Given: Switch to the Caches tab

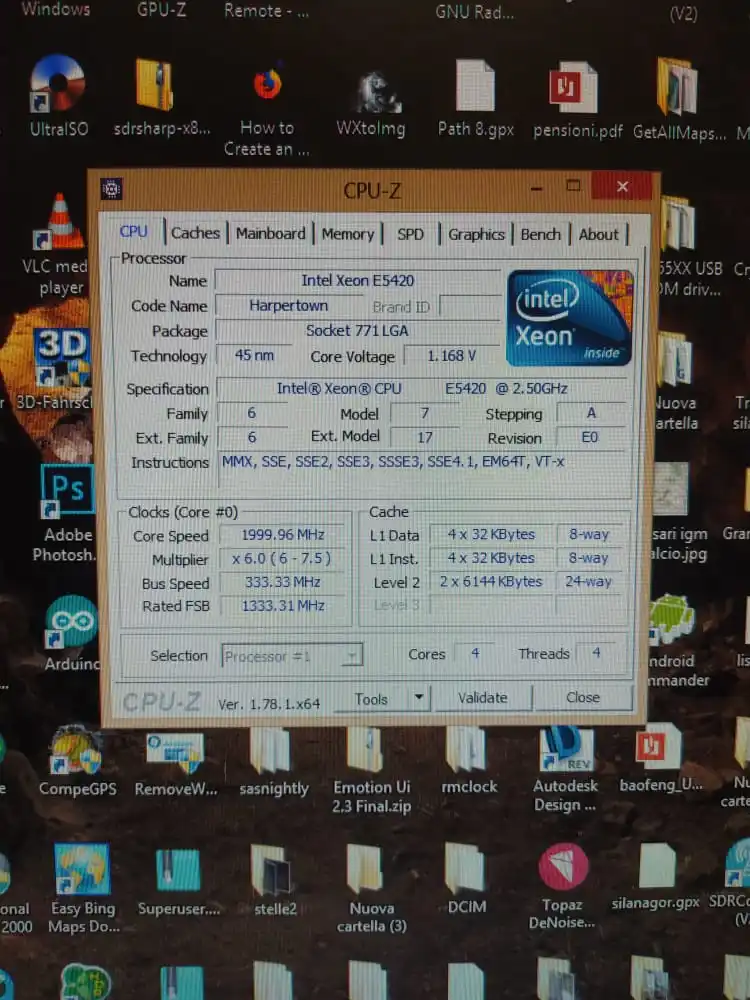Looking at the screenshot, I should (x=196, y=233).
